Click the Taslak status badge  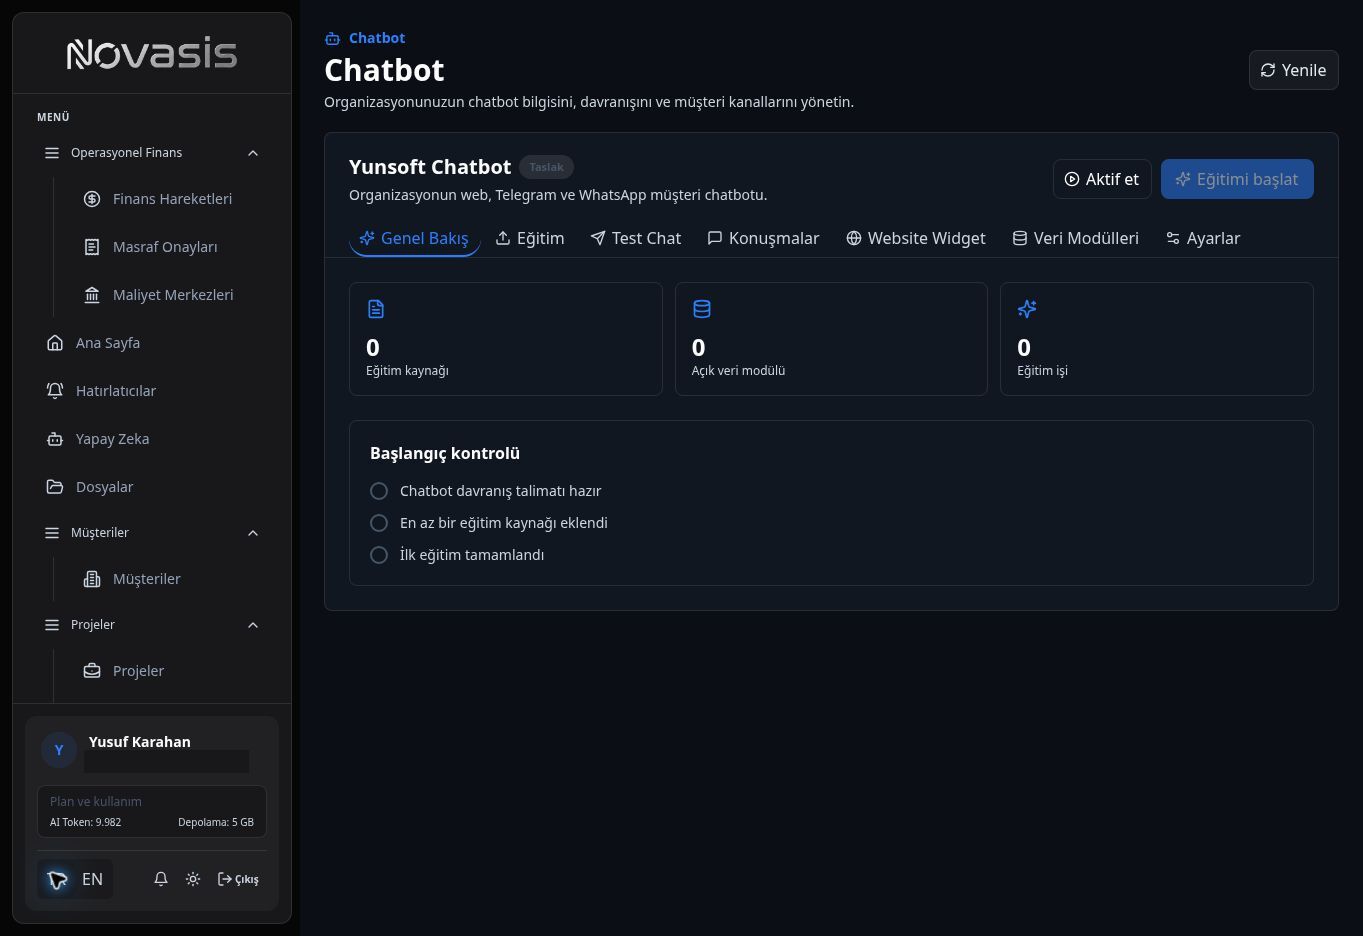tap(546, 167)
